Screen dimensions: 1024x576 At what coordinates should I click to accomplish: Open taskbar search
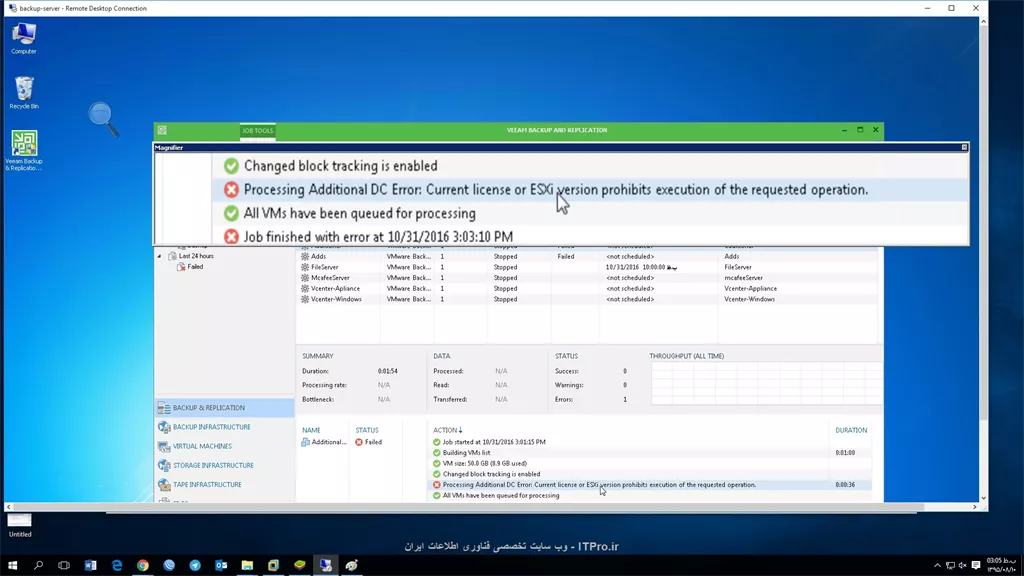[38, 565]
